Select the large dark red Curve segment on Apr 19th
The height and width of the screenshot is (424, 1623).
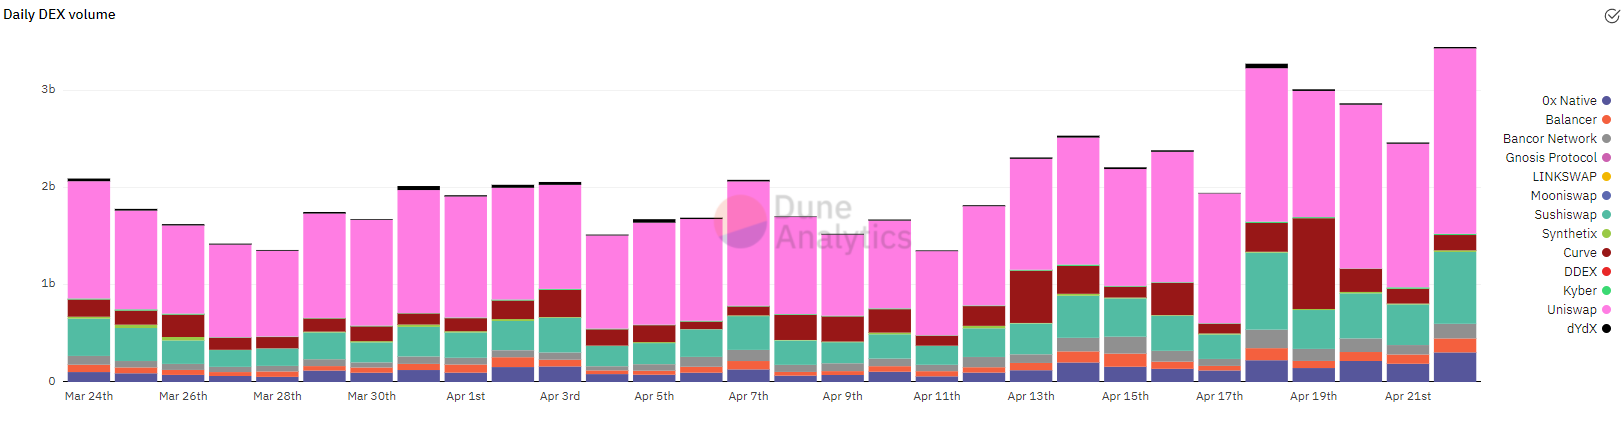[x=1313, y=263]
